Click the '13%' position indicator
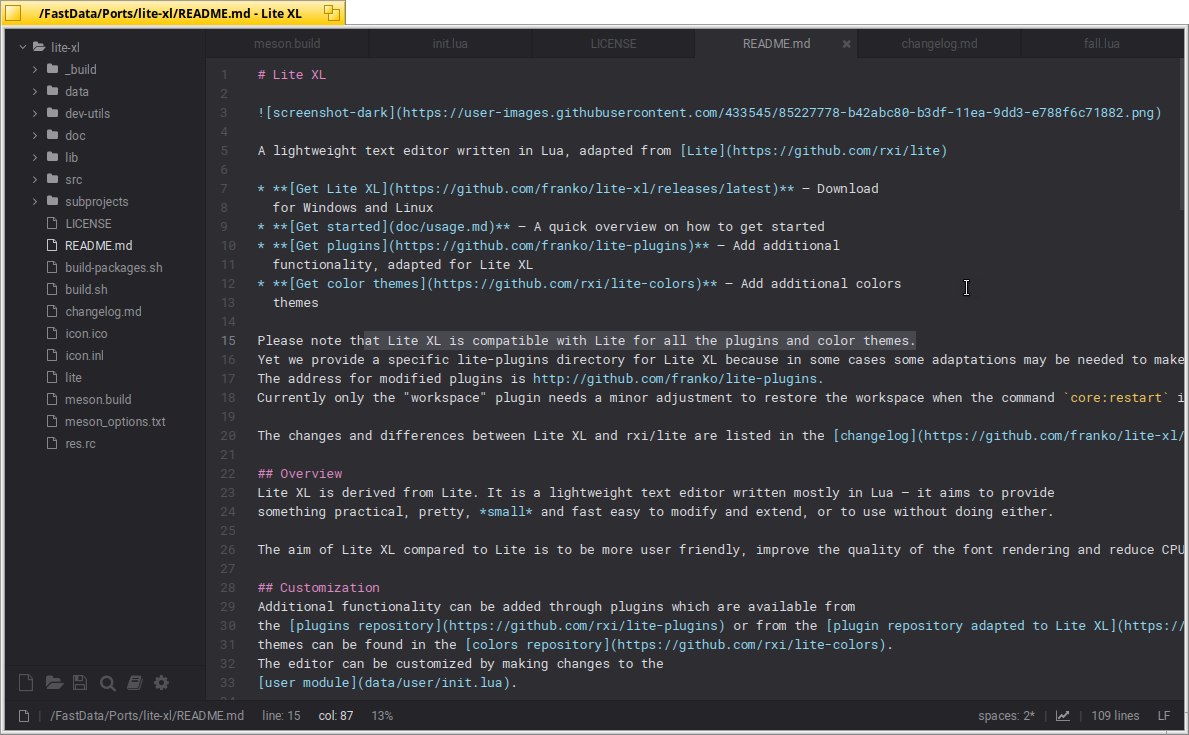 (382, 715)
